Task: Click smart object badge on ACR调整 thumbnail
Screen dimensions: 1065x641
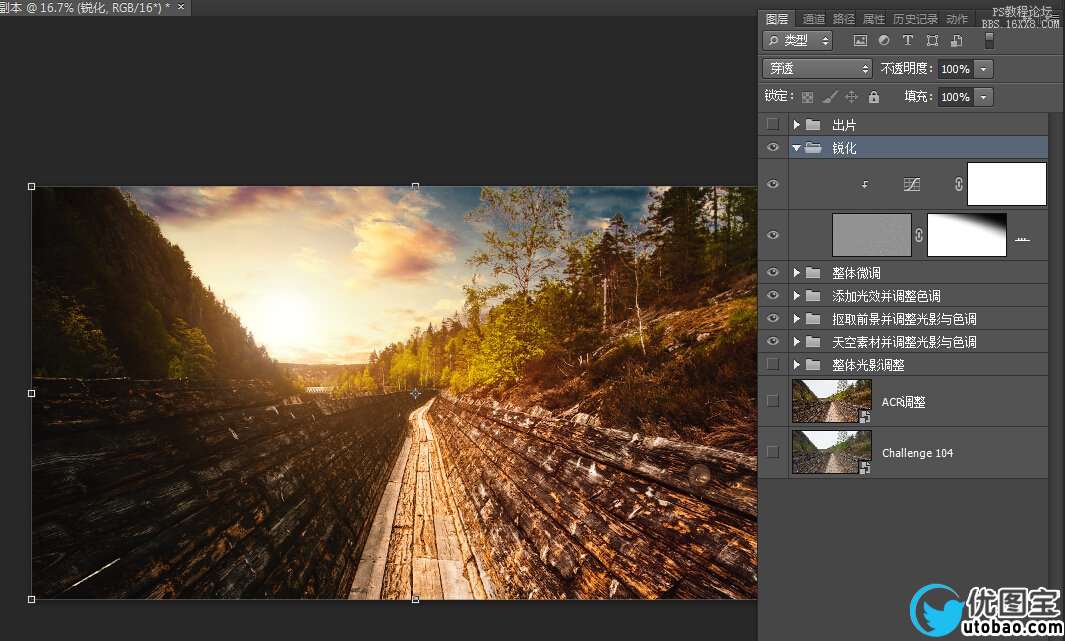Action: [x=865, y=416]
